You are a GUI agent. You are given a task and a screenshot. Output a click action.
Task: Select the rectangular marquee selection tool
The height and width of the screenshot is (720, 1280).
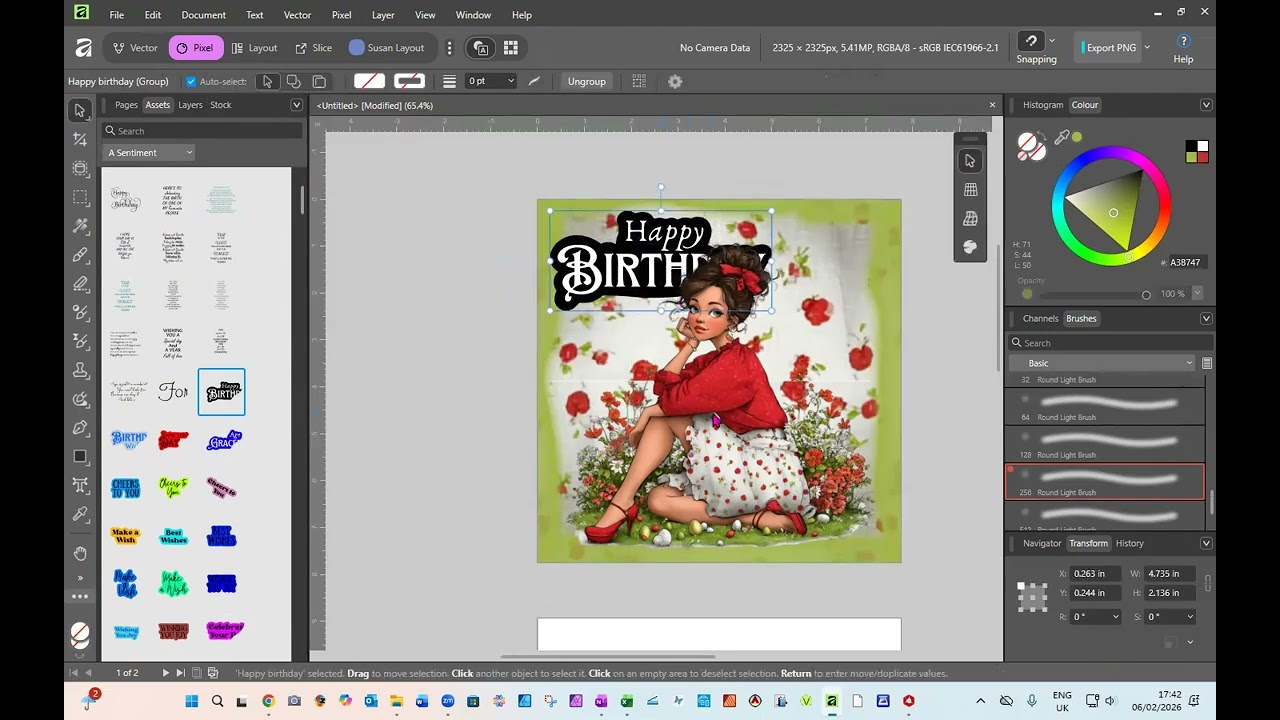pos(80,198)
